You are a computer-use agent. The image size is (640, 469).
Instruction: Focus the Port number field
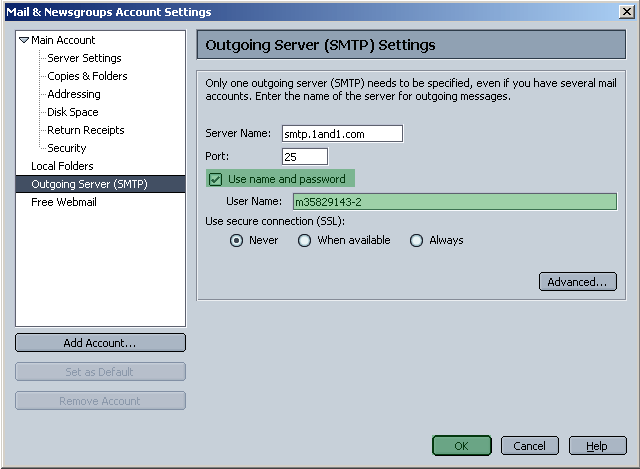click(x=305, y=156)
